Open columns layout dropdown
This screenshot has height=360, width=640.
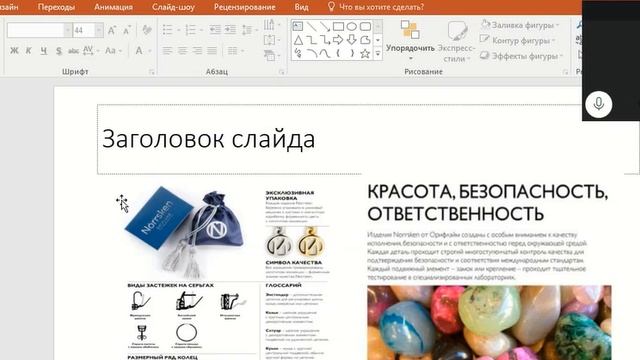coord(236,51)
